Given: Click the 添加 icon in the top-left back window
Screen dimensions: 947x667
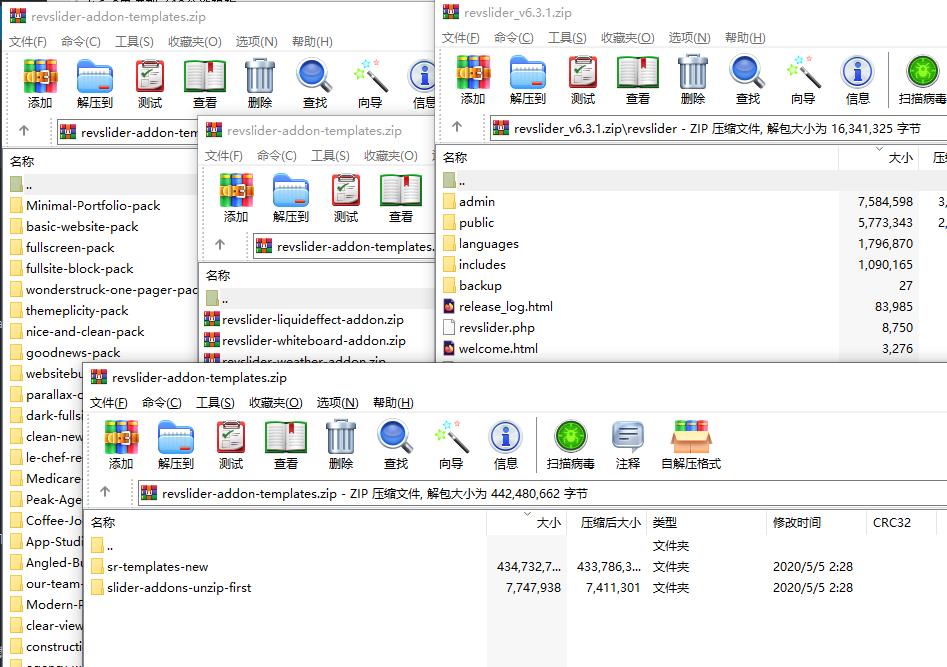Looking at the screenshot, I should (x=40, y=84).
